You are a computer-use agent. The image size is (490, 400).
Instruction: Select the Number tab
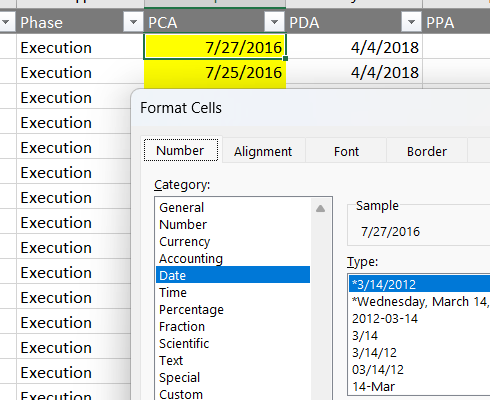tap(180, 150)
